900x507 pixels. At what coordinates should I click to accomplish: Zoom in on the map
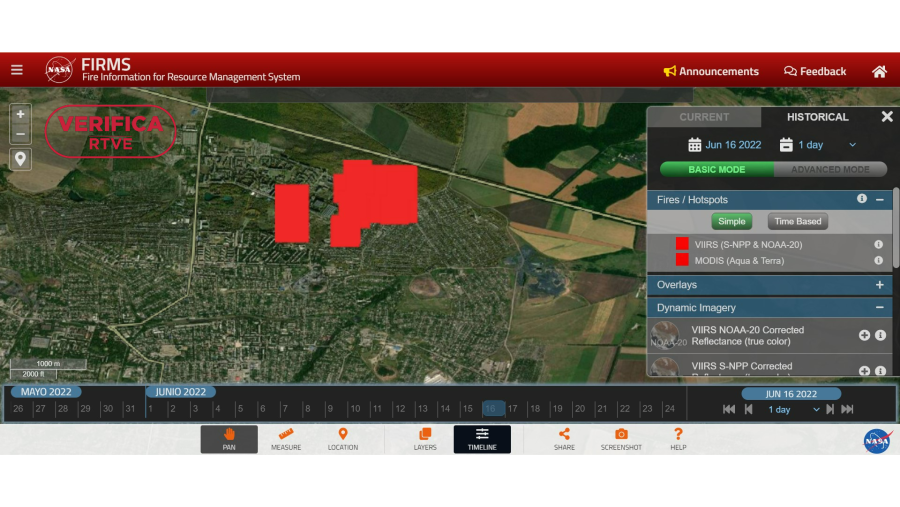(x=20, y=115)
